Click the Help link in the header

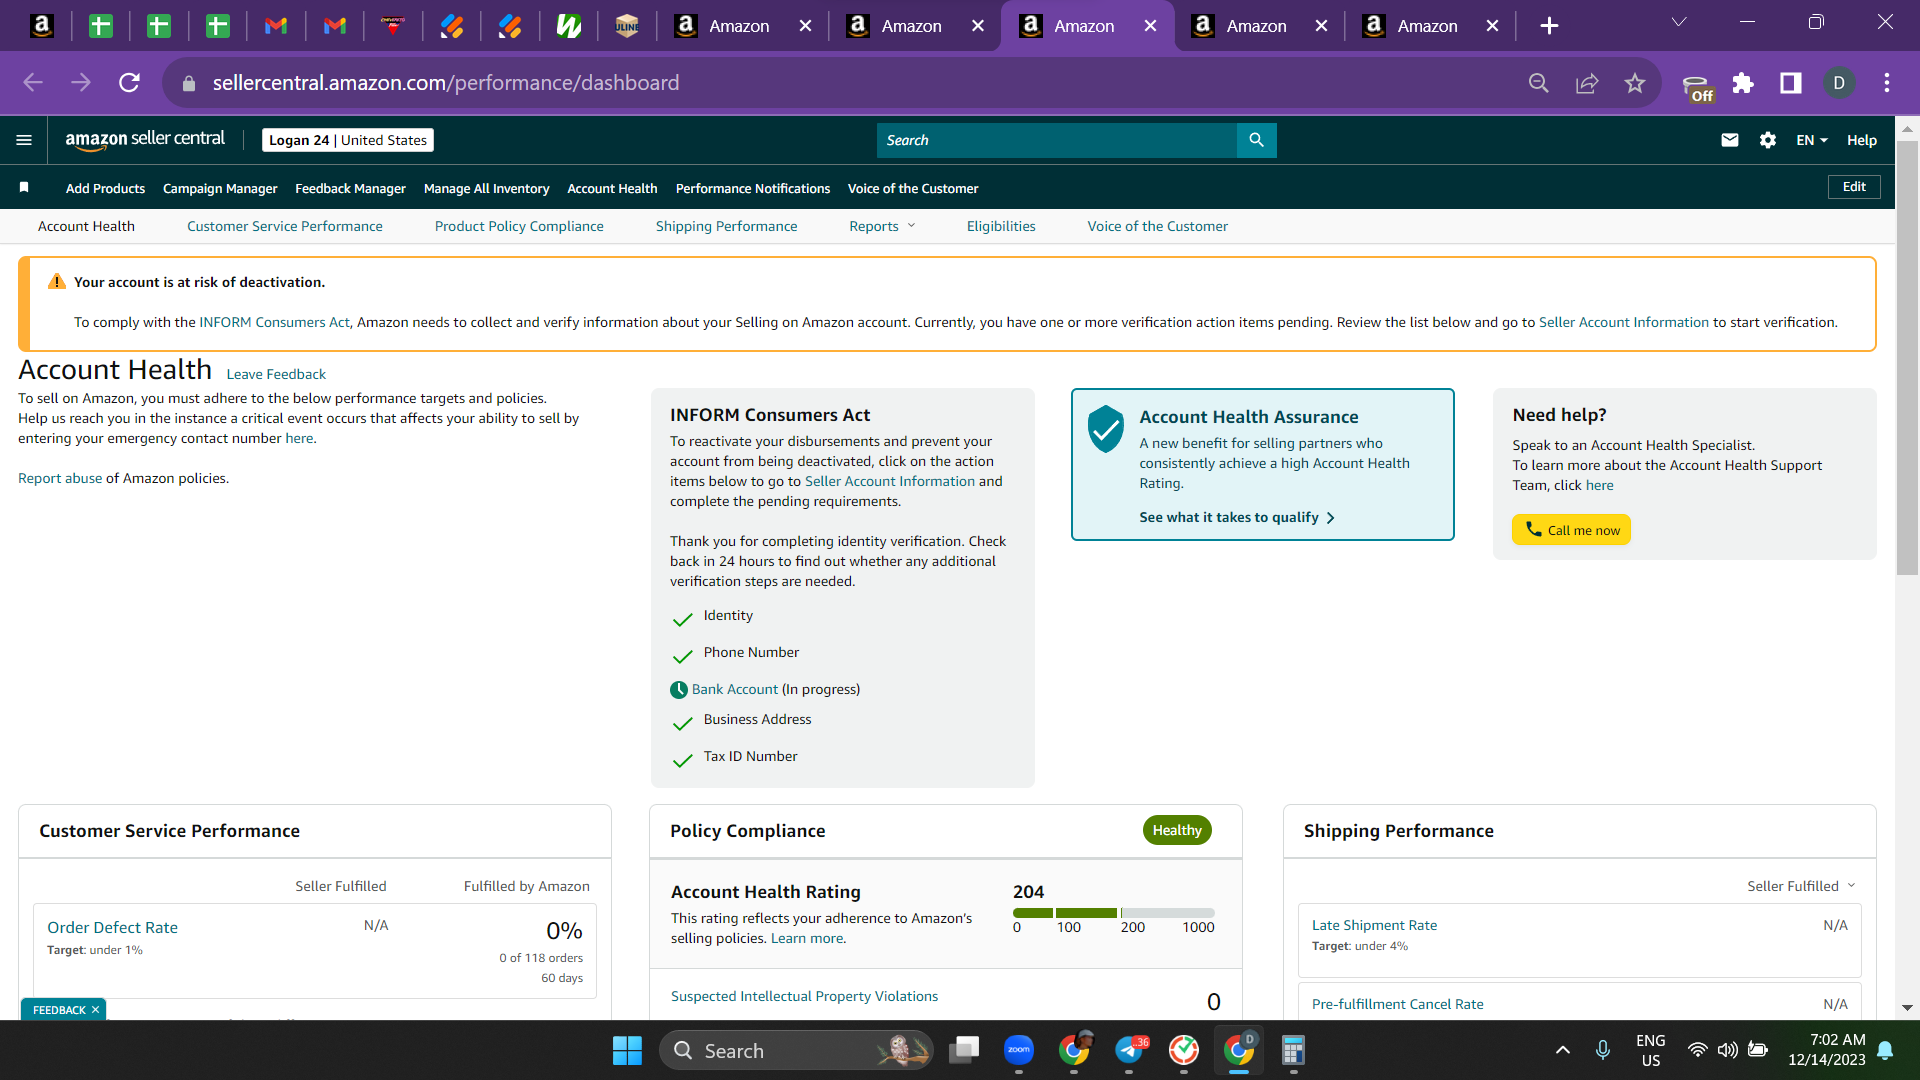pyautogui.click(x=1862, y=140)
